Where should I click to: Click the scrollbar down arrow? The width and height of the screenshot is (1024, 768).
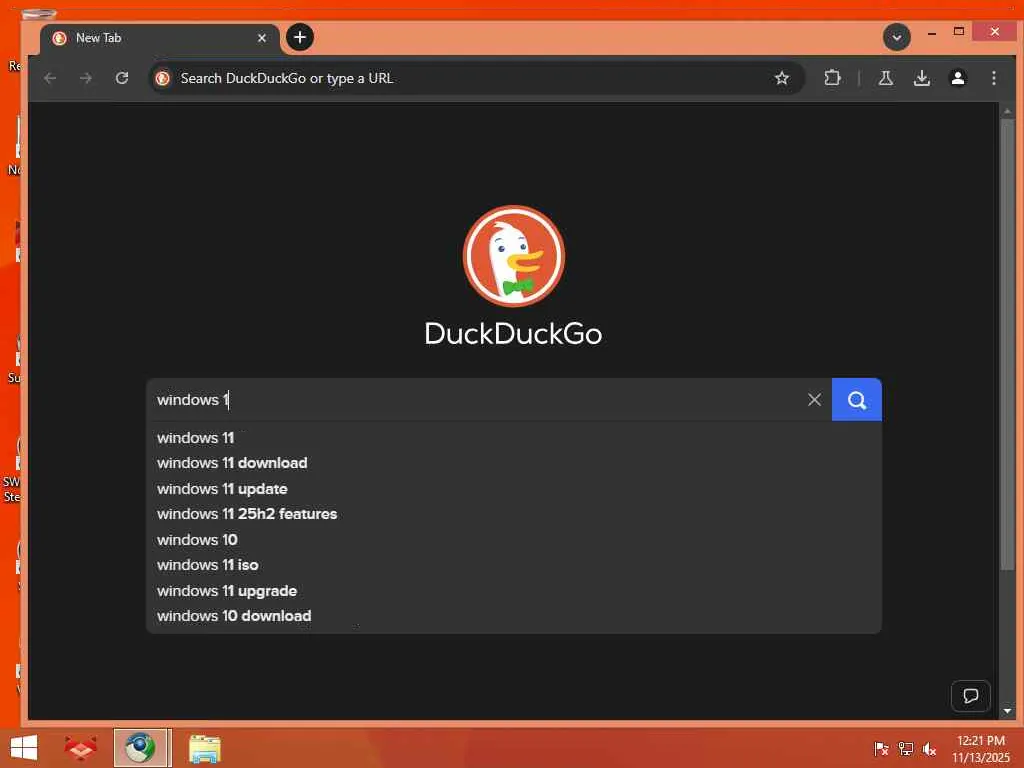(x=1007, y=711)
